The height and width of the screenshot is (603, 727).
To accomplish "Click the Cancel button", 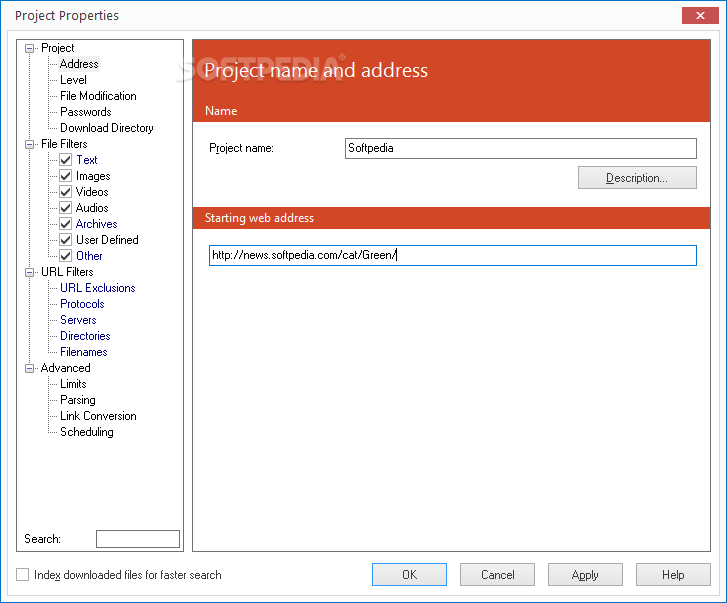I will [497, 575].
